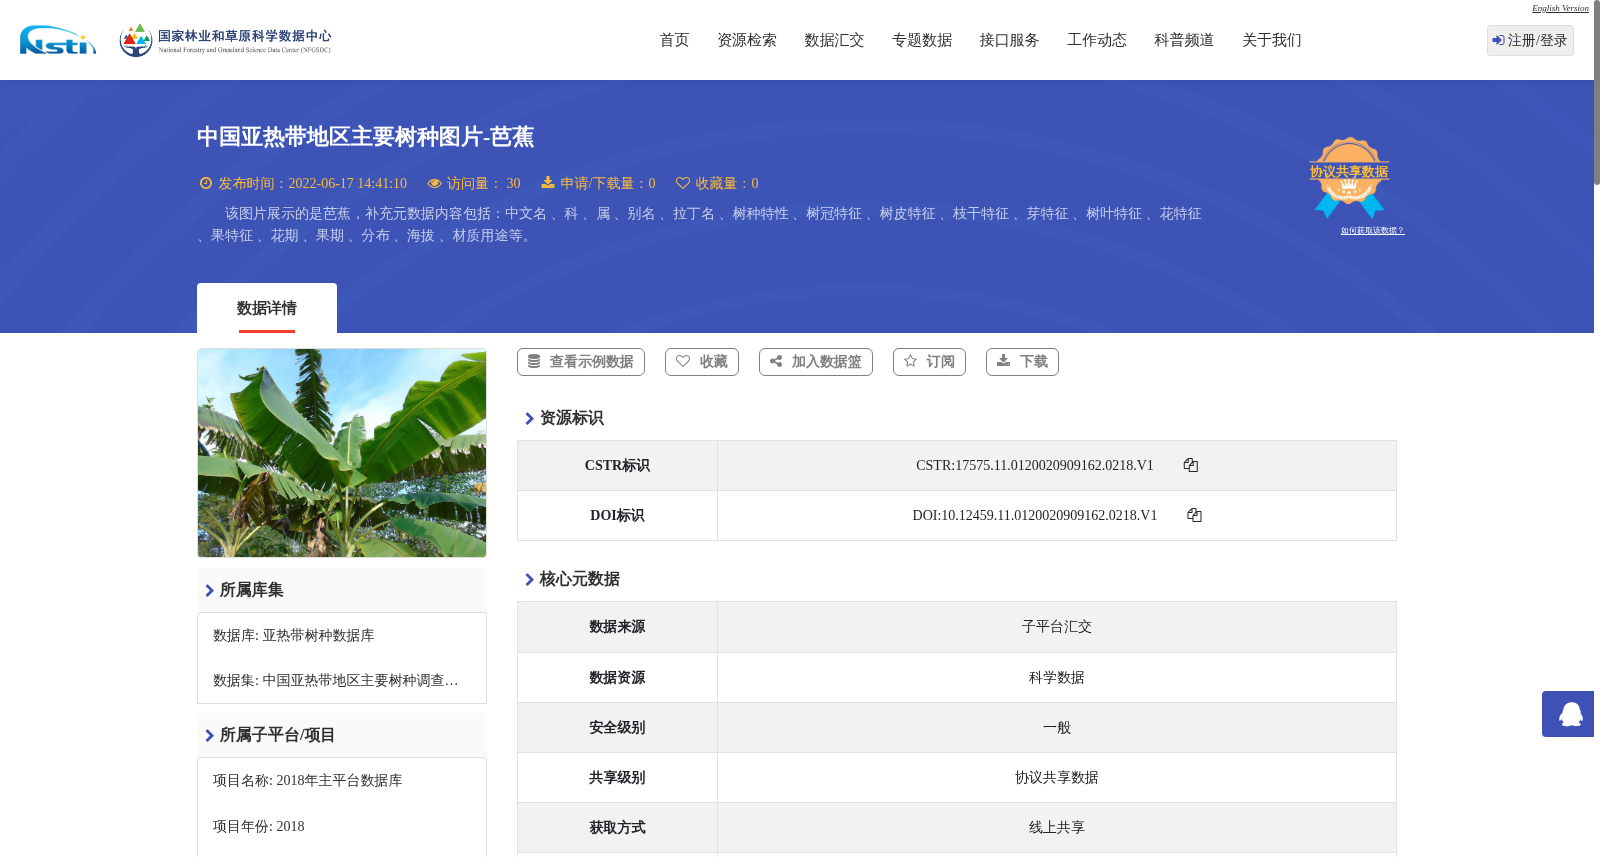Click 项目年份: 2018 entry
Screen dimensions: 1600x857
[x=259, y=827]
